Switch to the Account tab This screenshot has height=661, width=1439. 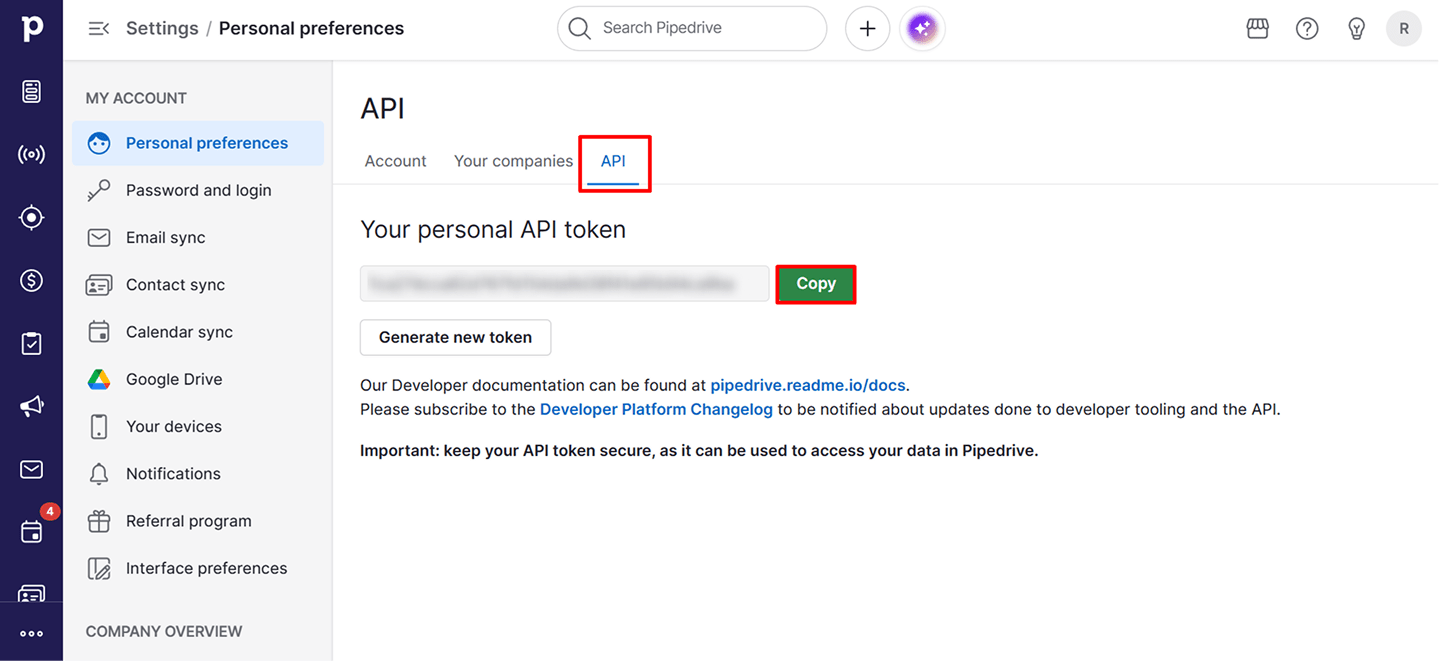click(x=395, y=160)
